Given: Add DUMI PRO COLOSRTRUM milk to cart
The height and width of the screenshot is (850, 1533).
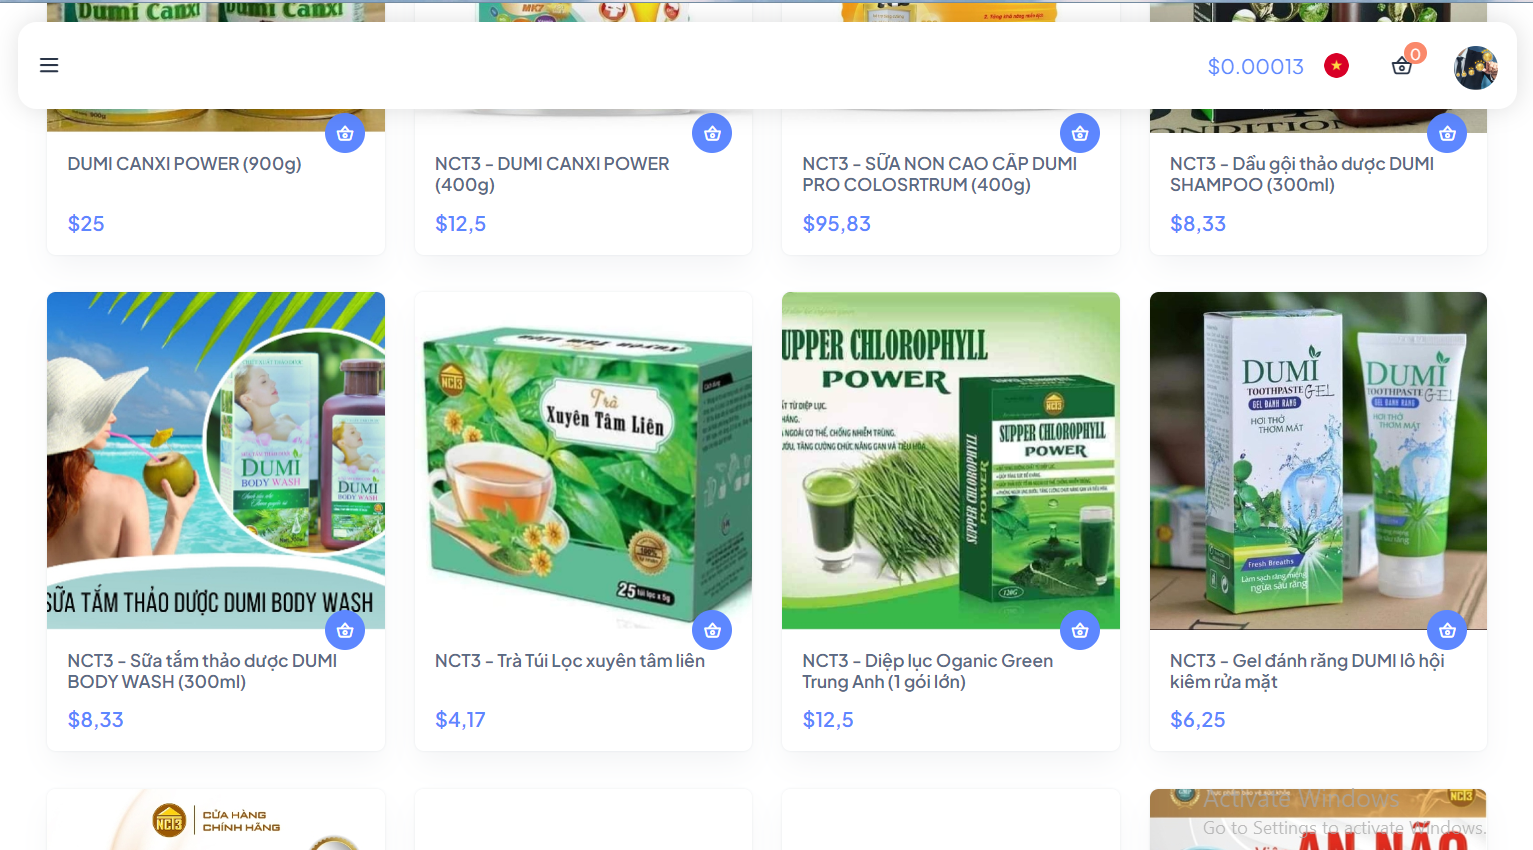Looking at the screenshot, I should (1080, 133).
